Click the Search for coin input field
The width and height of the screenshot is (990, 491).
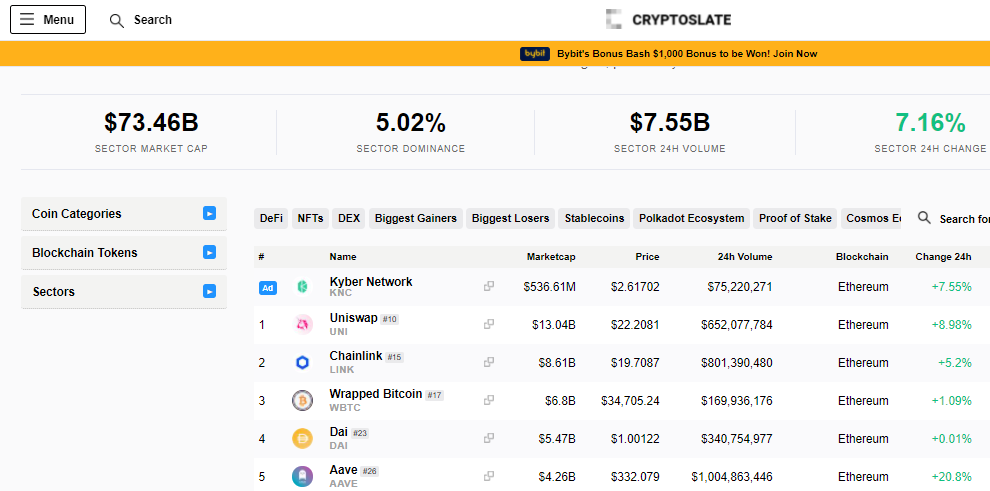pyautogui.click(x=963, y=219)
